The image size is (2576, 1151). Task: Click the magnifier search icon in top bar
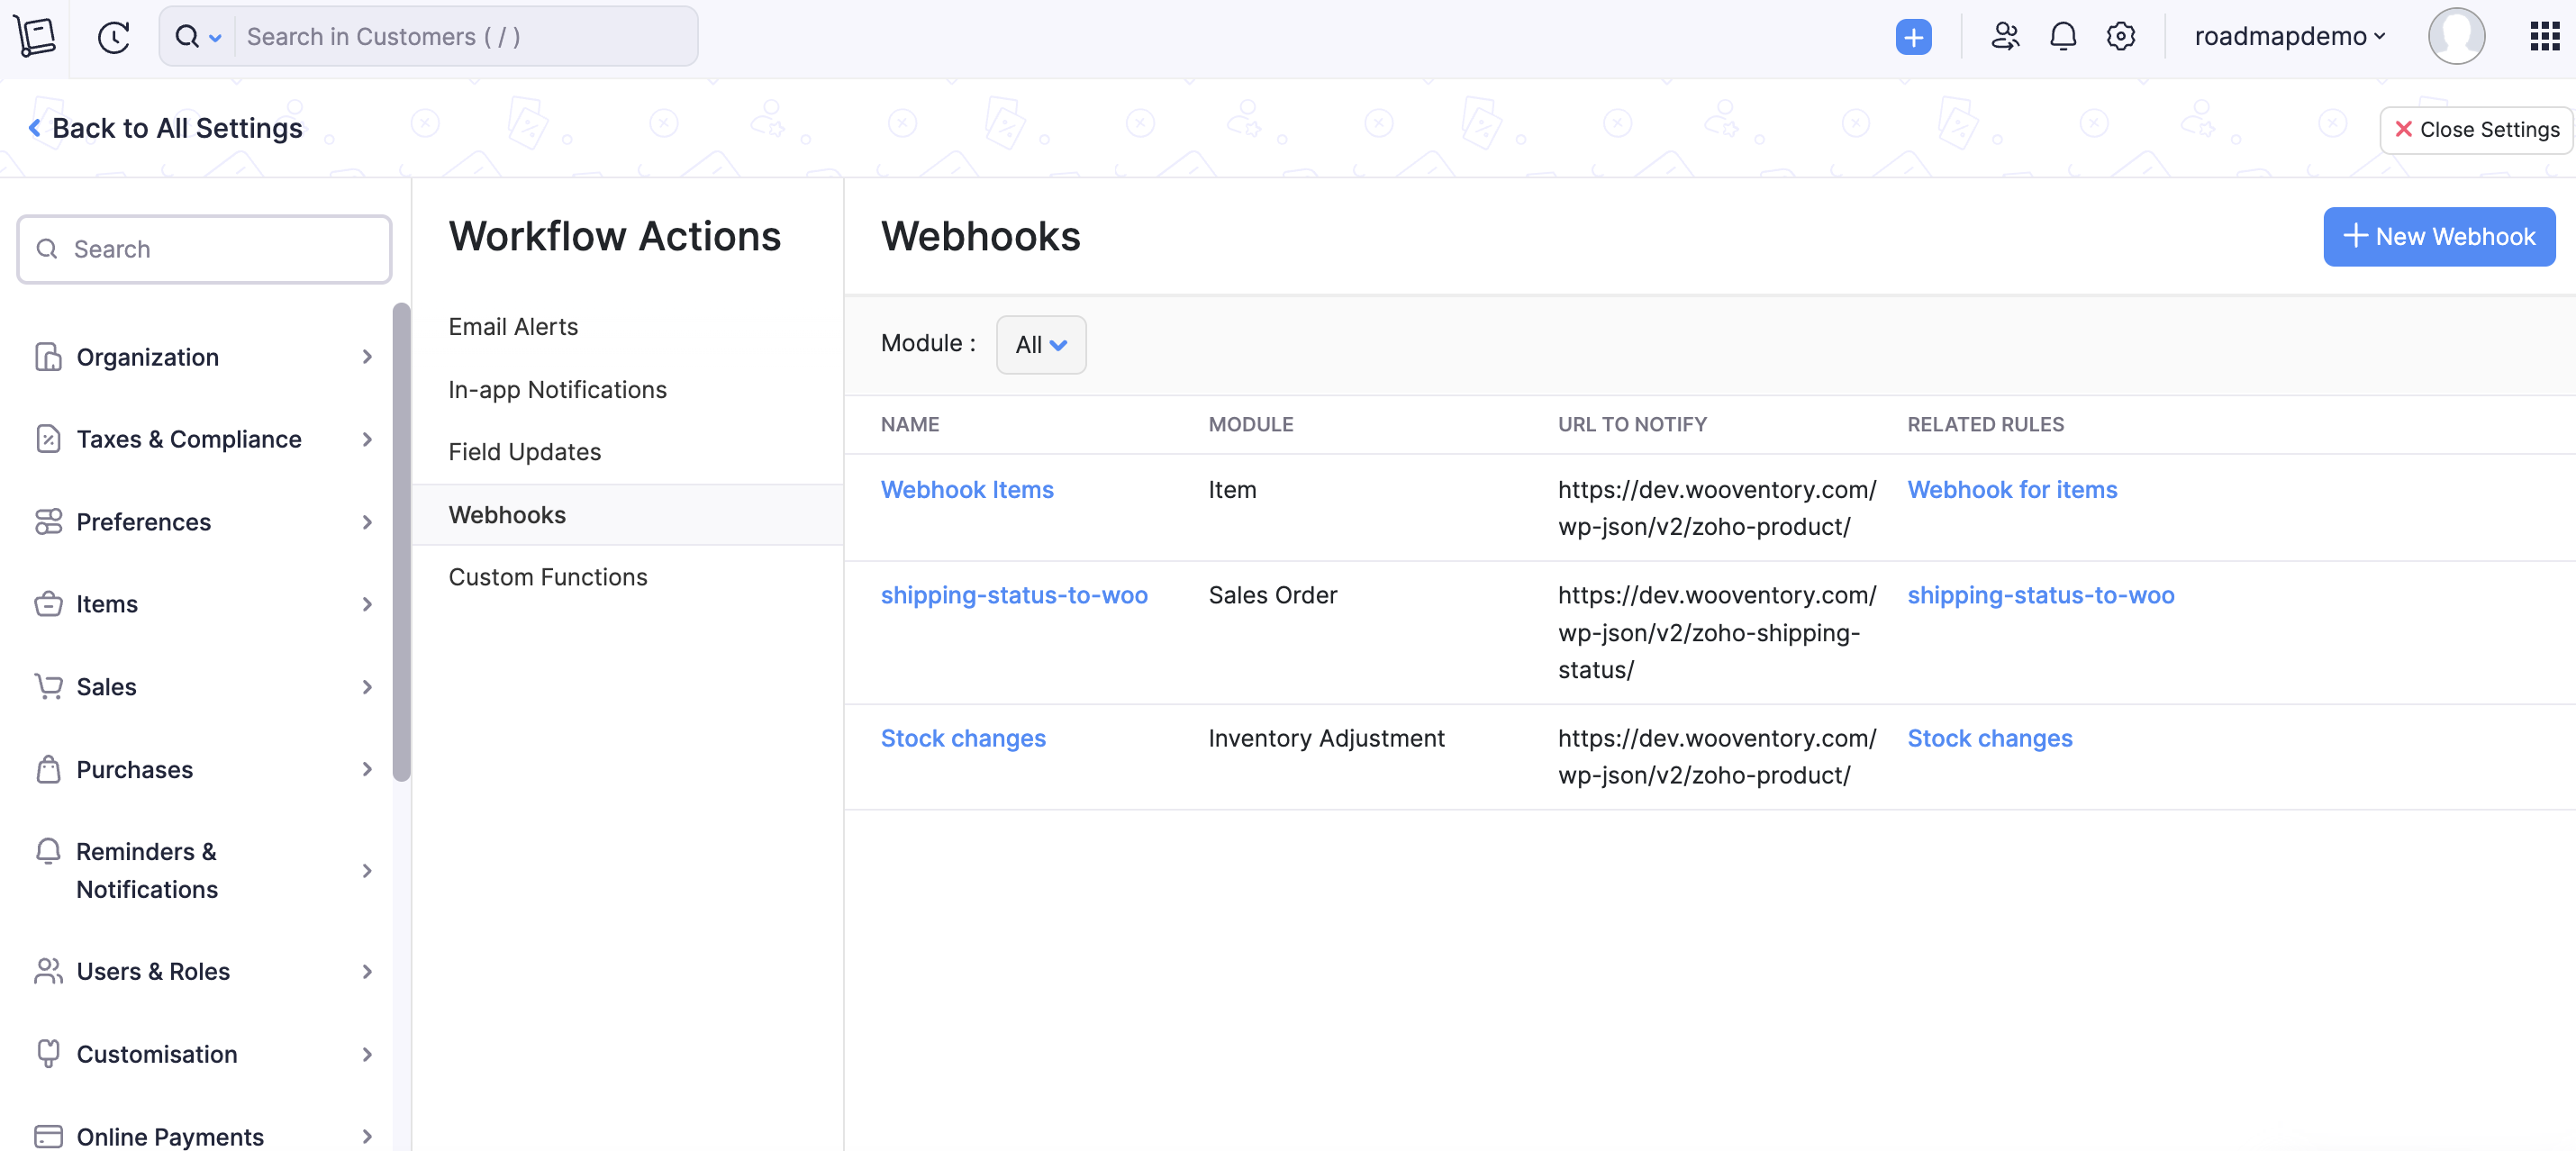coord(187,37)
